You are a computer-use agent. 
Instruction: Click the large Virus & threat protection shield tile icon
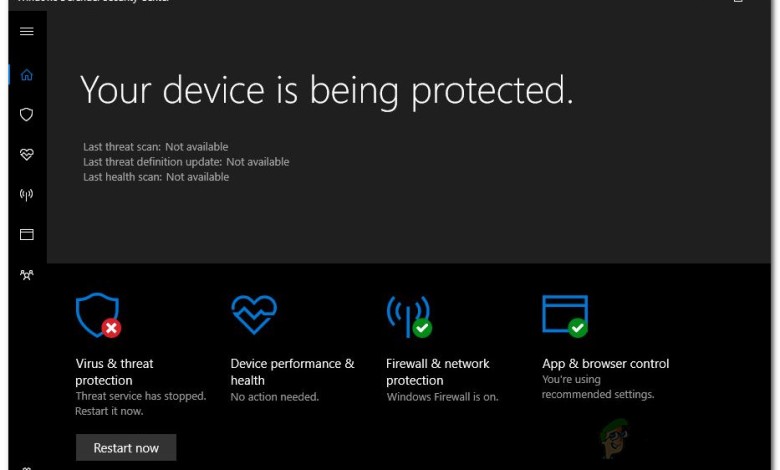(96, 314)
